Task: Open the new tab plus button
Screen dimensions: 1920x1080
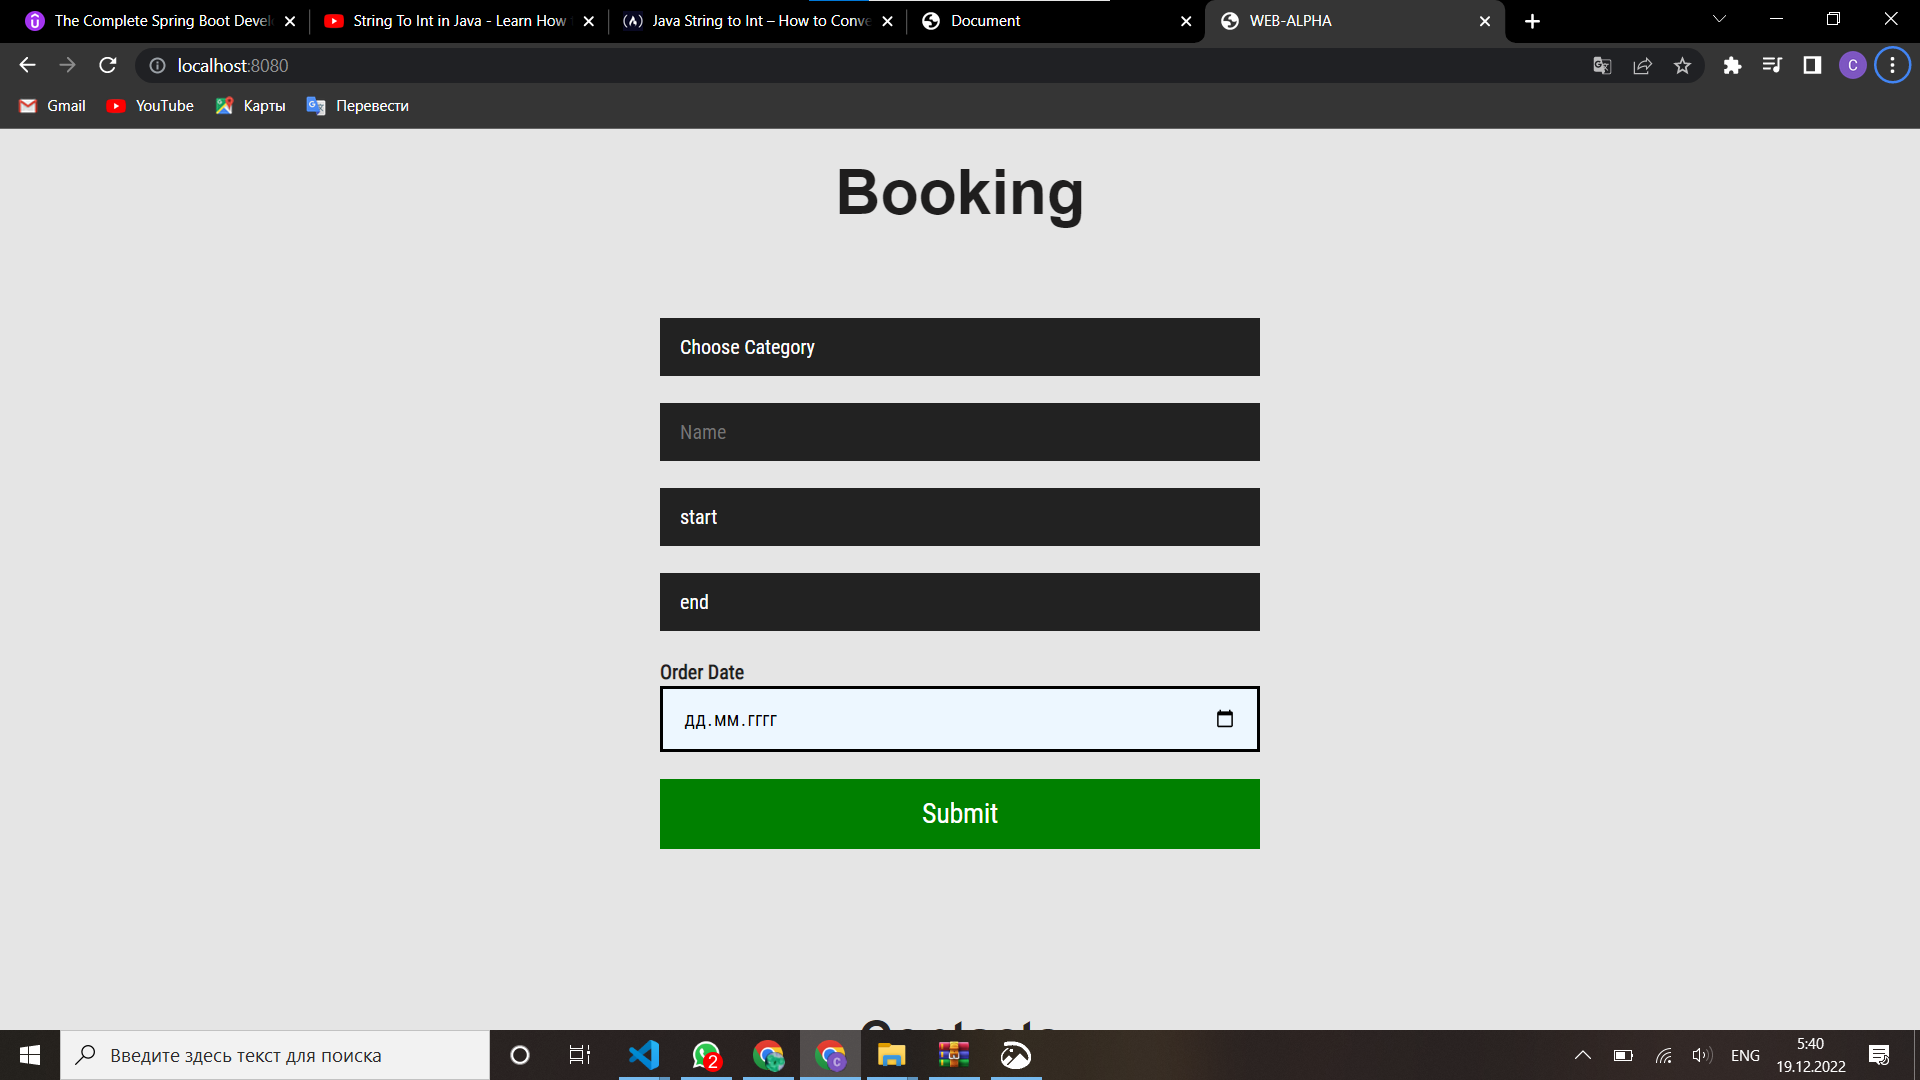Action: (x=1532, y=21)
